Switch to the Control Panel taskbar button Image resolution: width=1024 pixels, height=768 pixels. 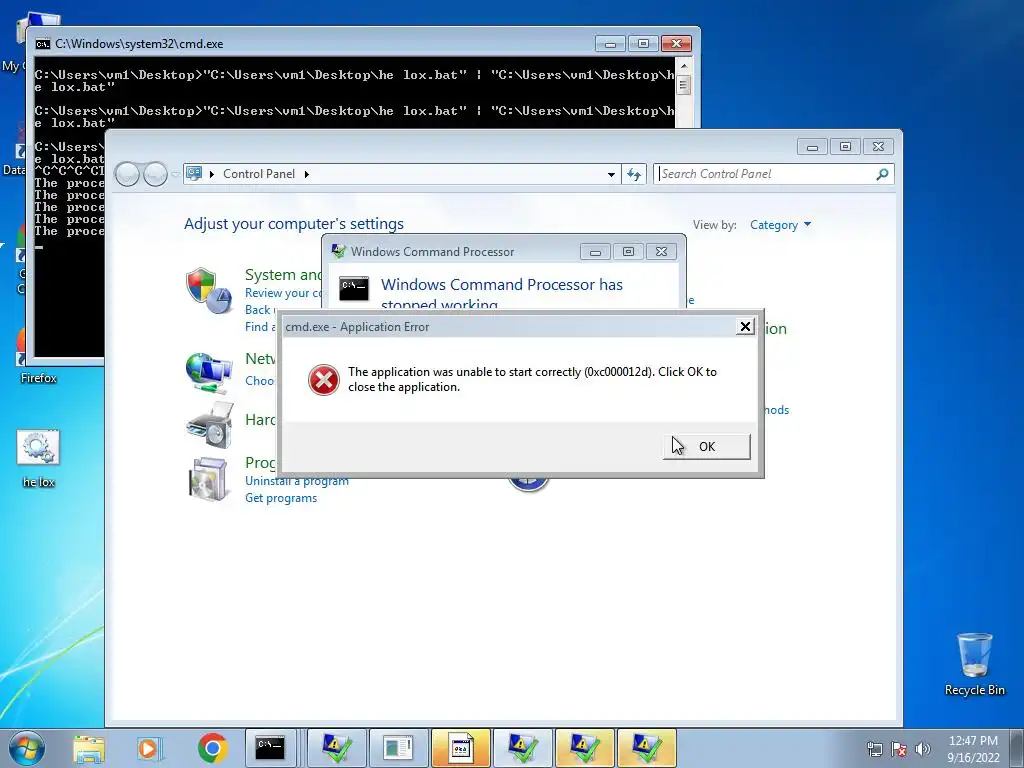398,748
